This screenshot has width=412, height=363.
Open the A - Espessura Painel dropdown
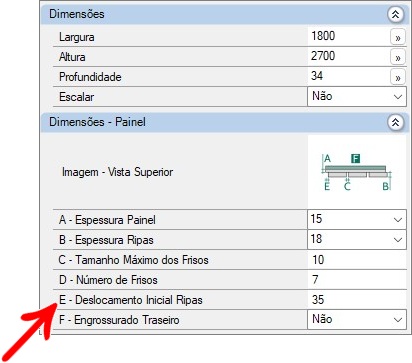[357, 219]
